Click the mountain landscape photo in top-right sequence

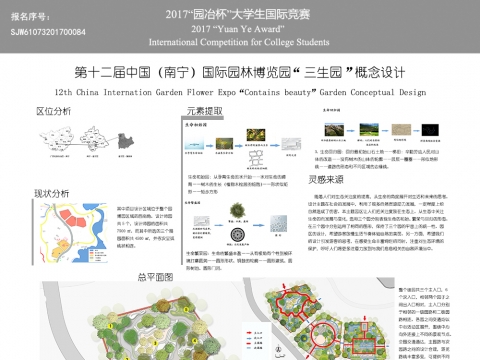(x=334, y=129)
